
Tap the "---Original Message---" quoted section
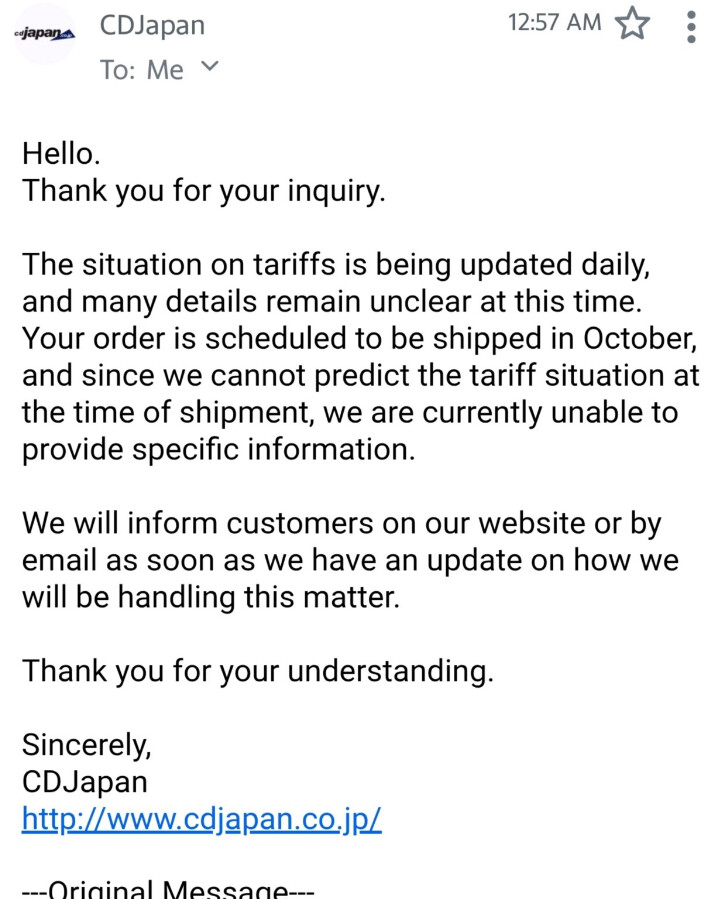[168, 889]
